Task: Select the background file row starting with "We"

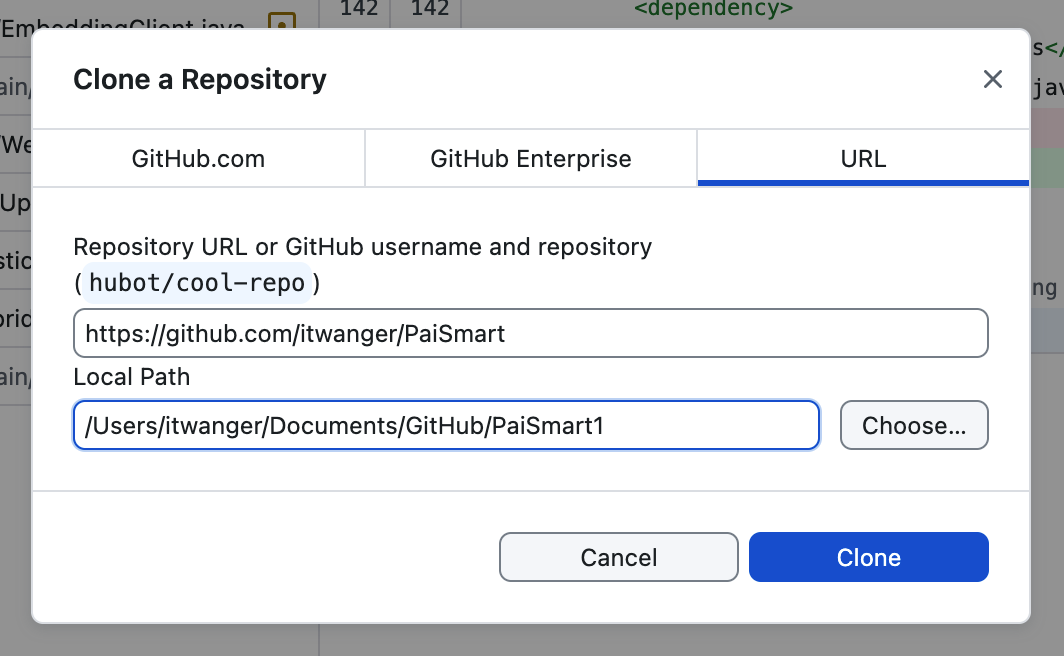Action: tap(16, 146)
